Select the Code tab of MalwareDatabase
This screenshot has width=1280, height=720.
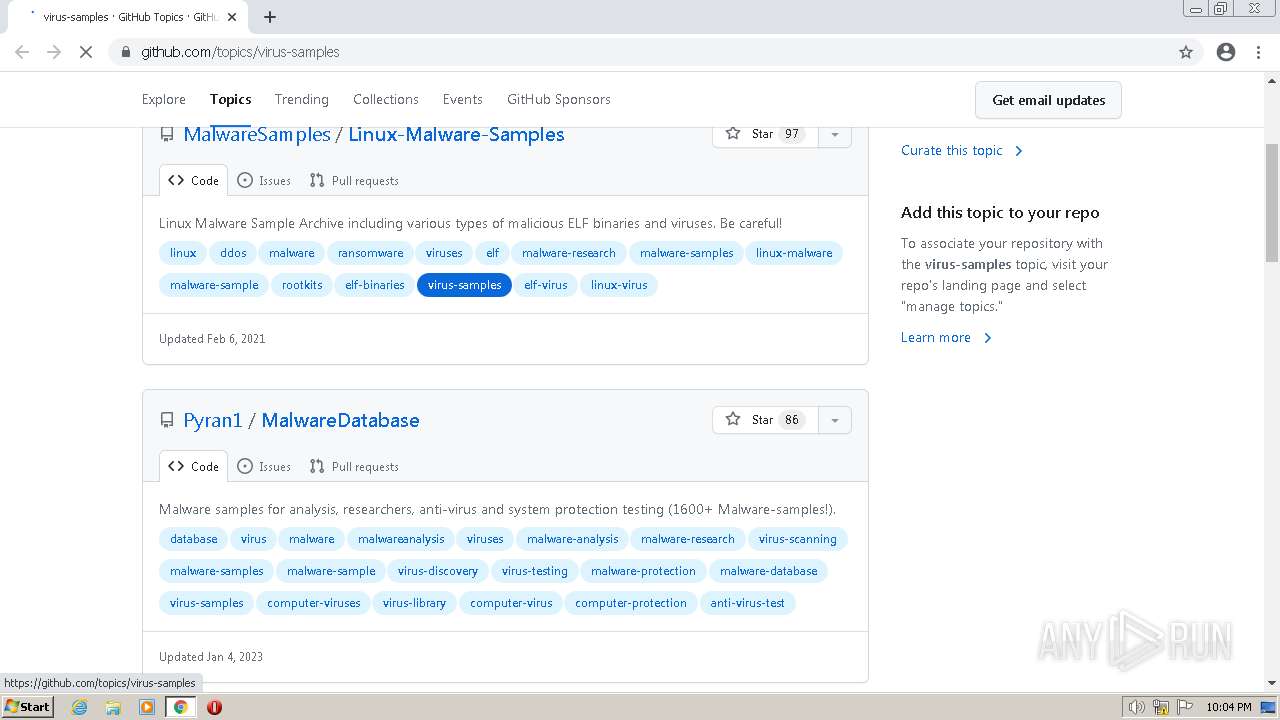(194, 466)
